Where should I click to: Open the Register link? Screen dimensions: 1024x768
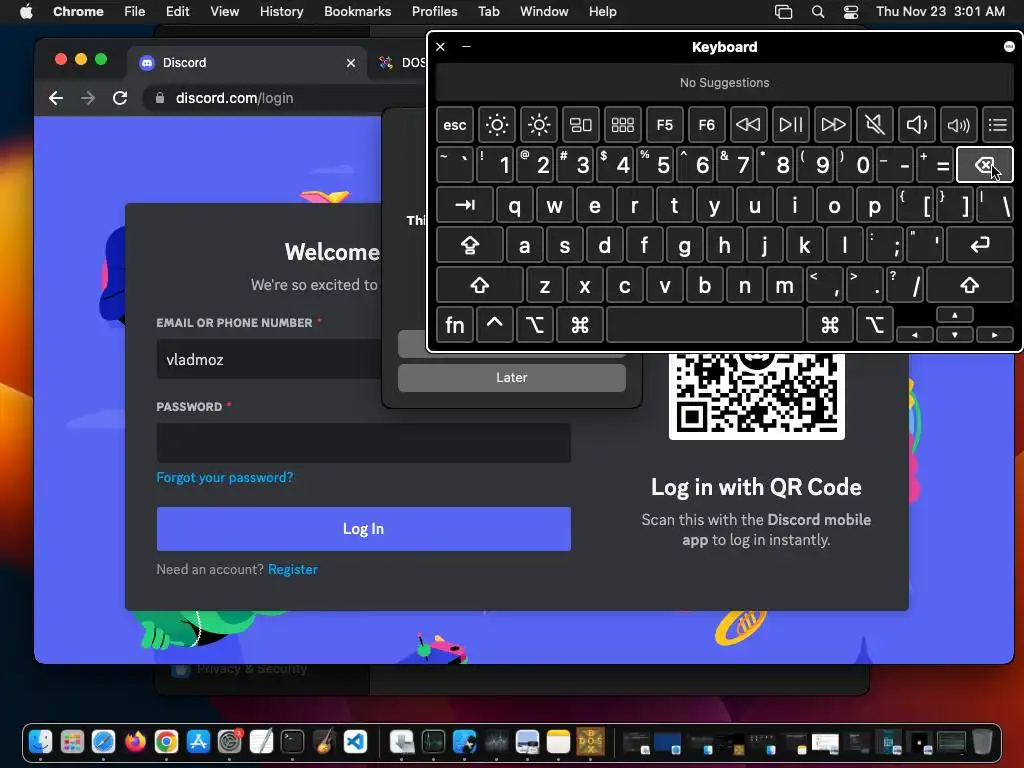293,569
